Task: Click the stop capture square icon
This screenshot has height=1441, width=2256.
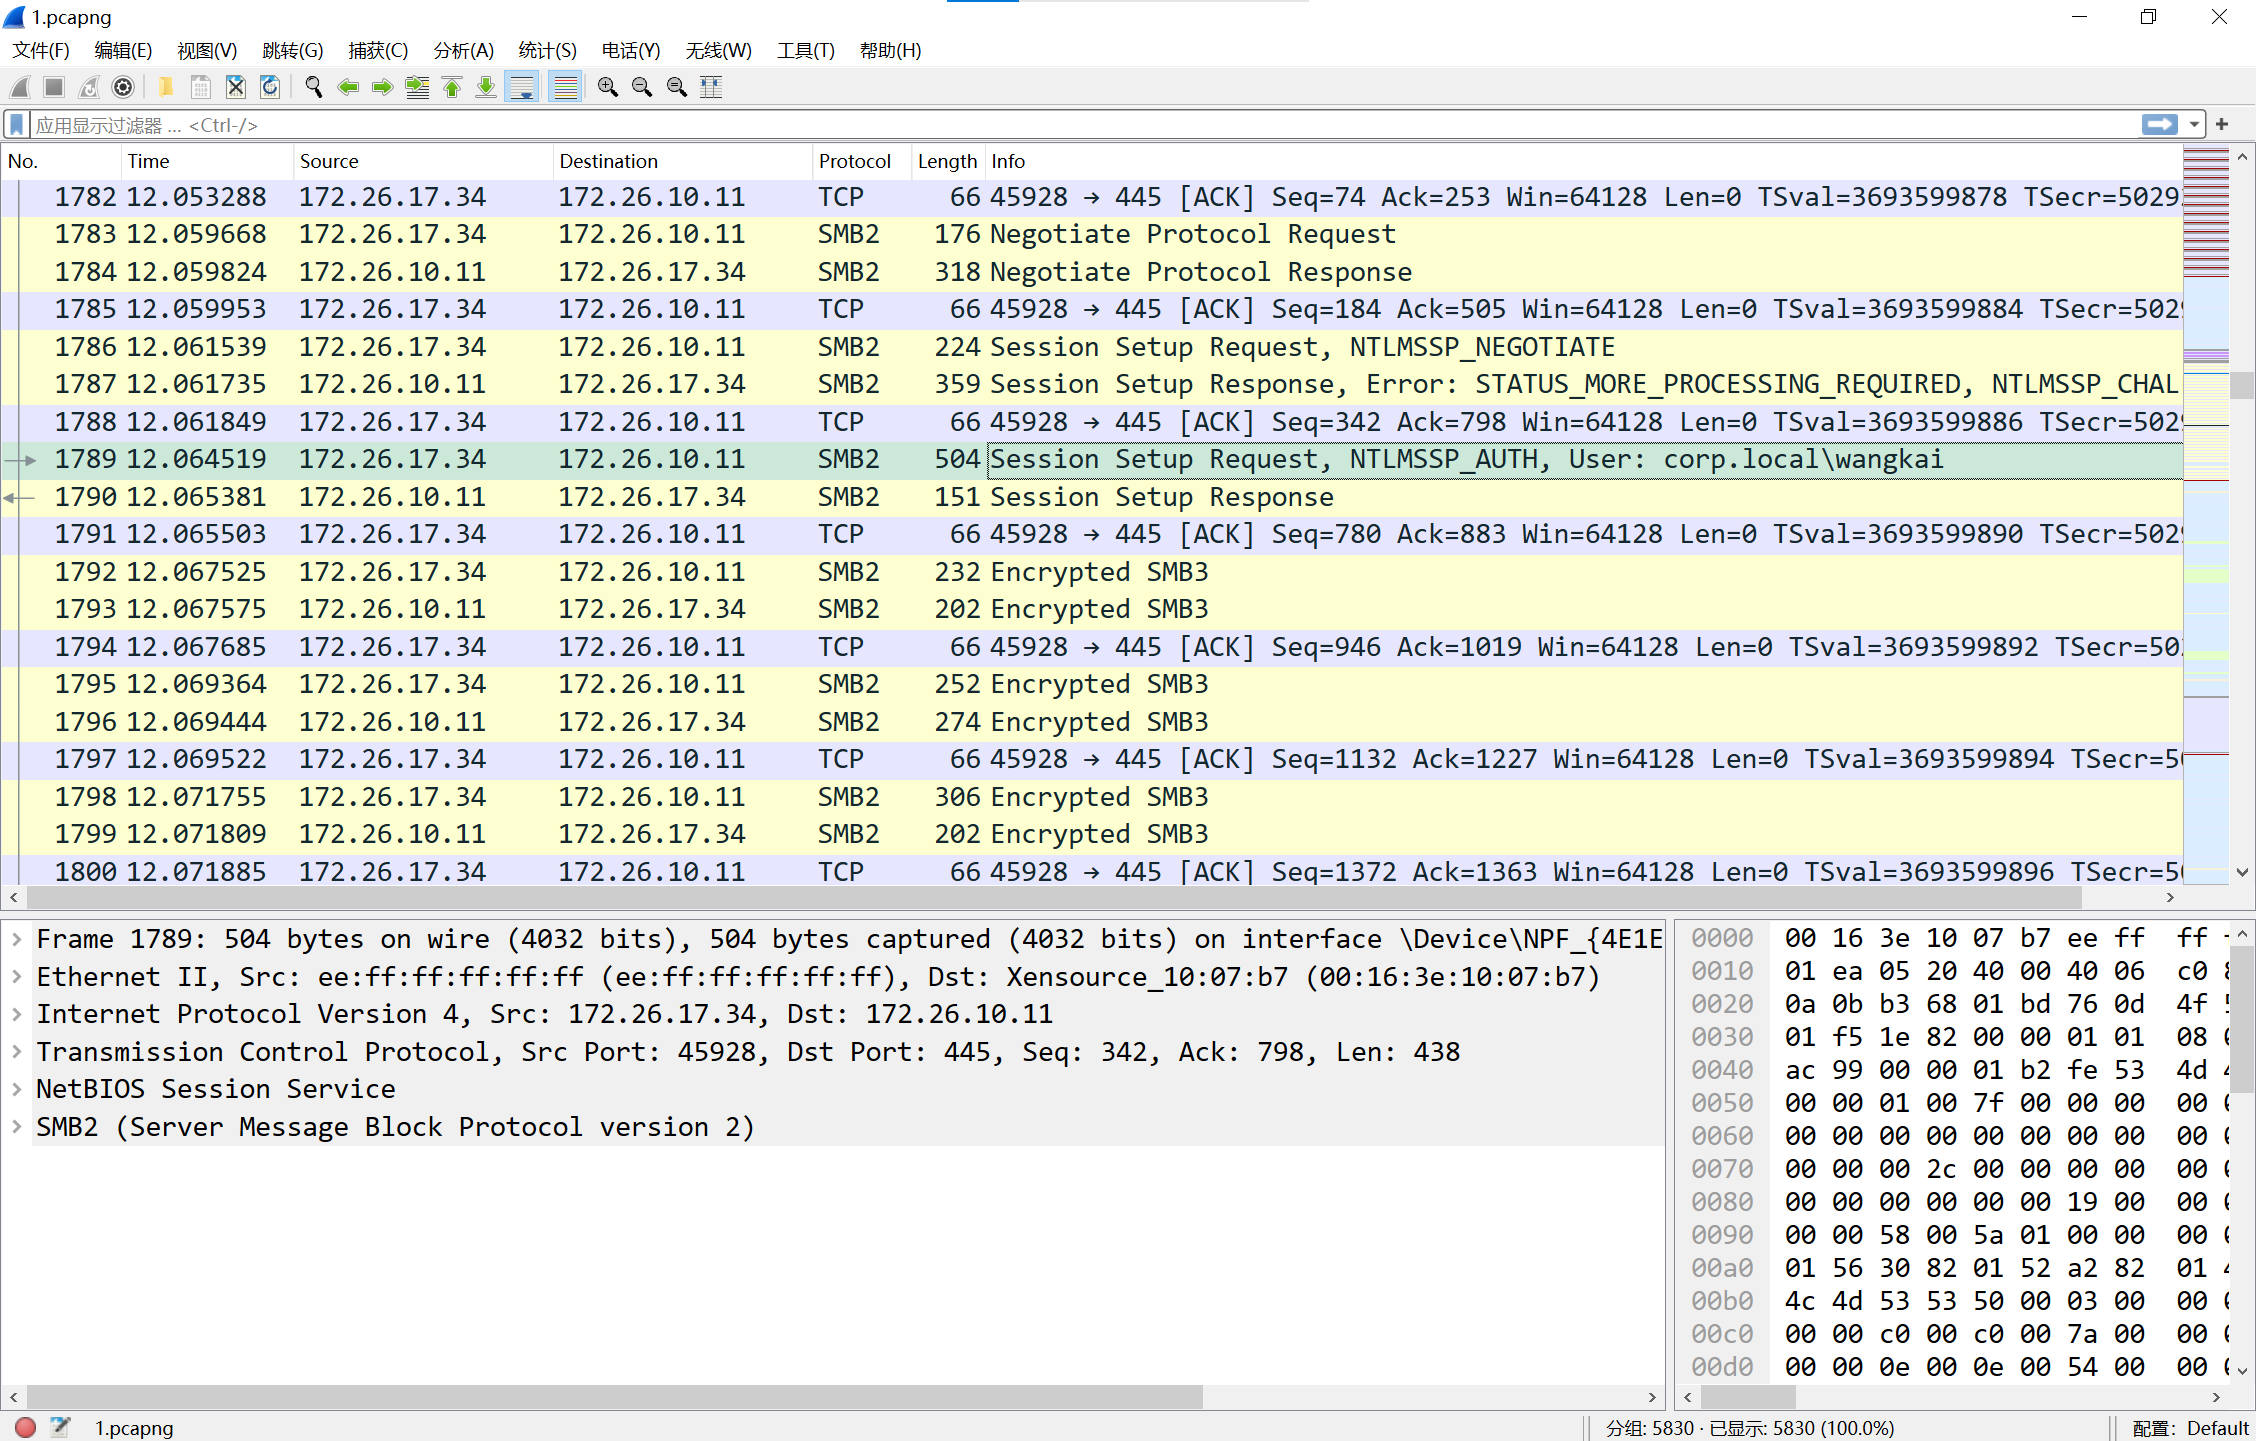Action: pos(54,87)
